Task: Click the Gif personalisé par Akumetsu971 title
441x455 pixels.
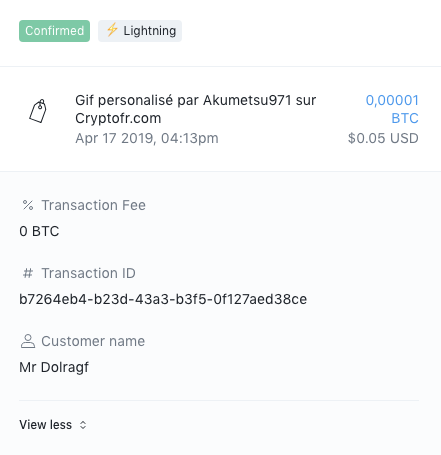Action: (x=195, y=109)
